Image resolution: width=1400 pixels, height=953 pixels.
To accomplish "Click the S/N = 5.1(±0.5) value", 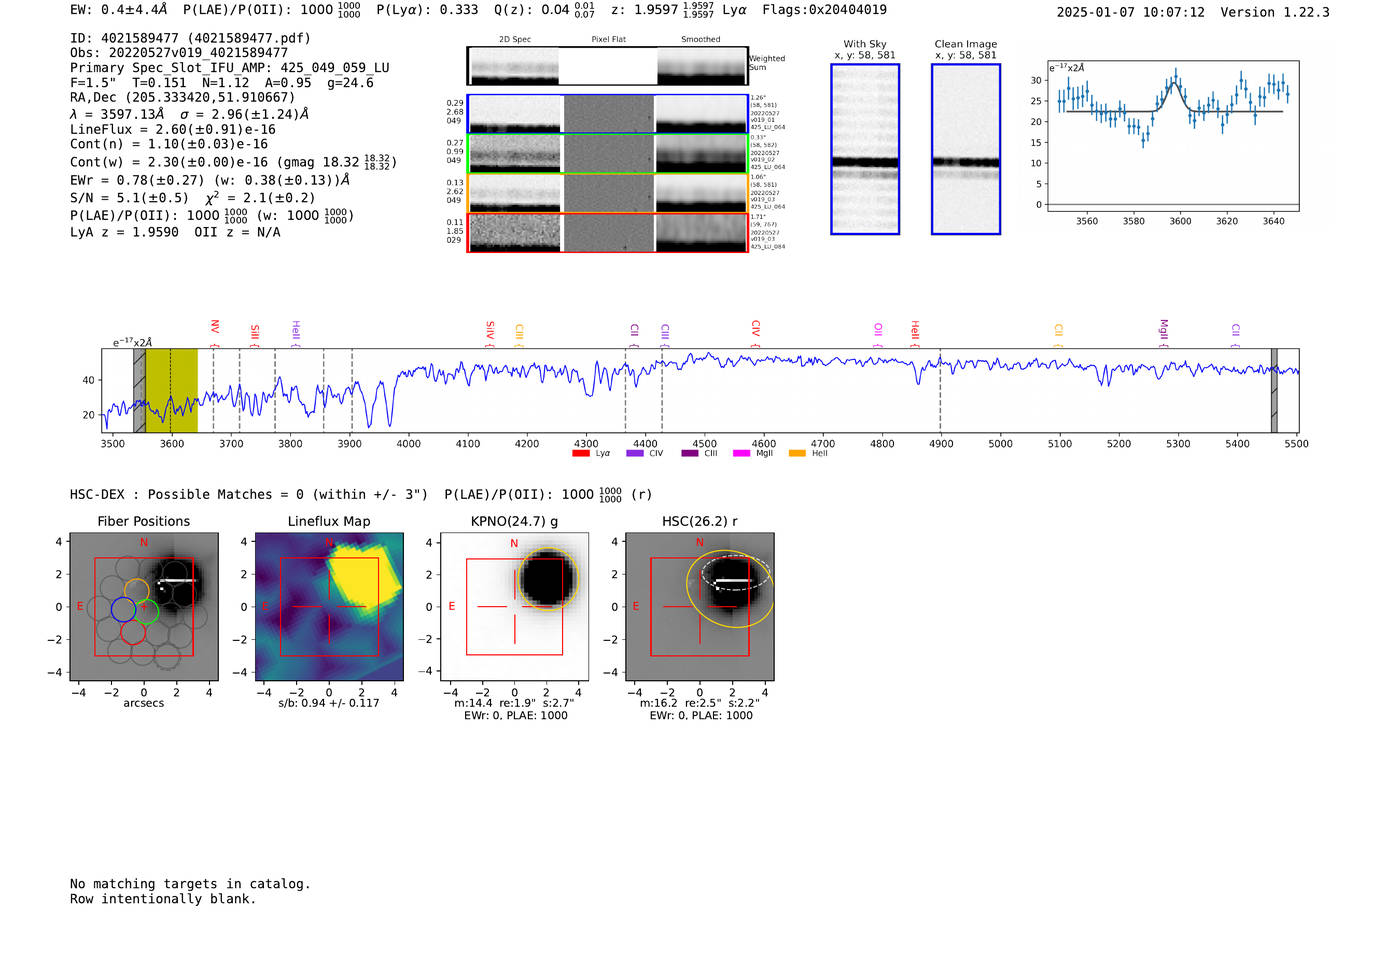I will click(x=130, y=198).
